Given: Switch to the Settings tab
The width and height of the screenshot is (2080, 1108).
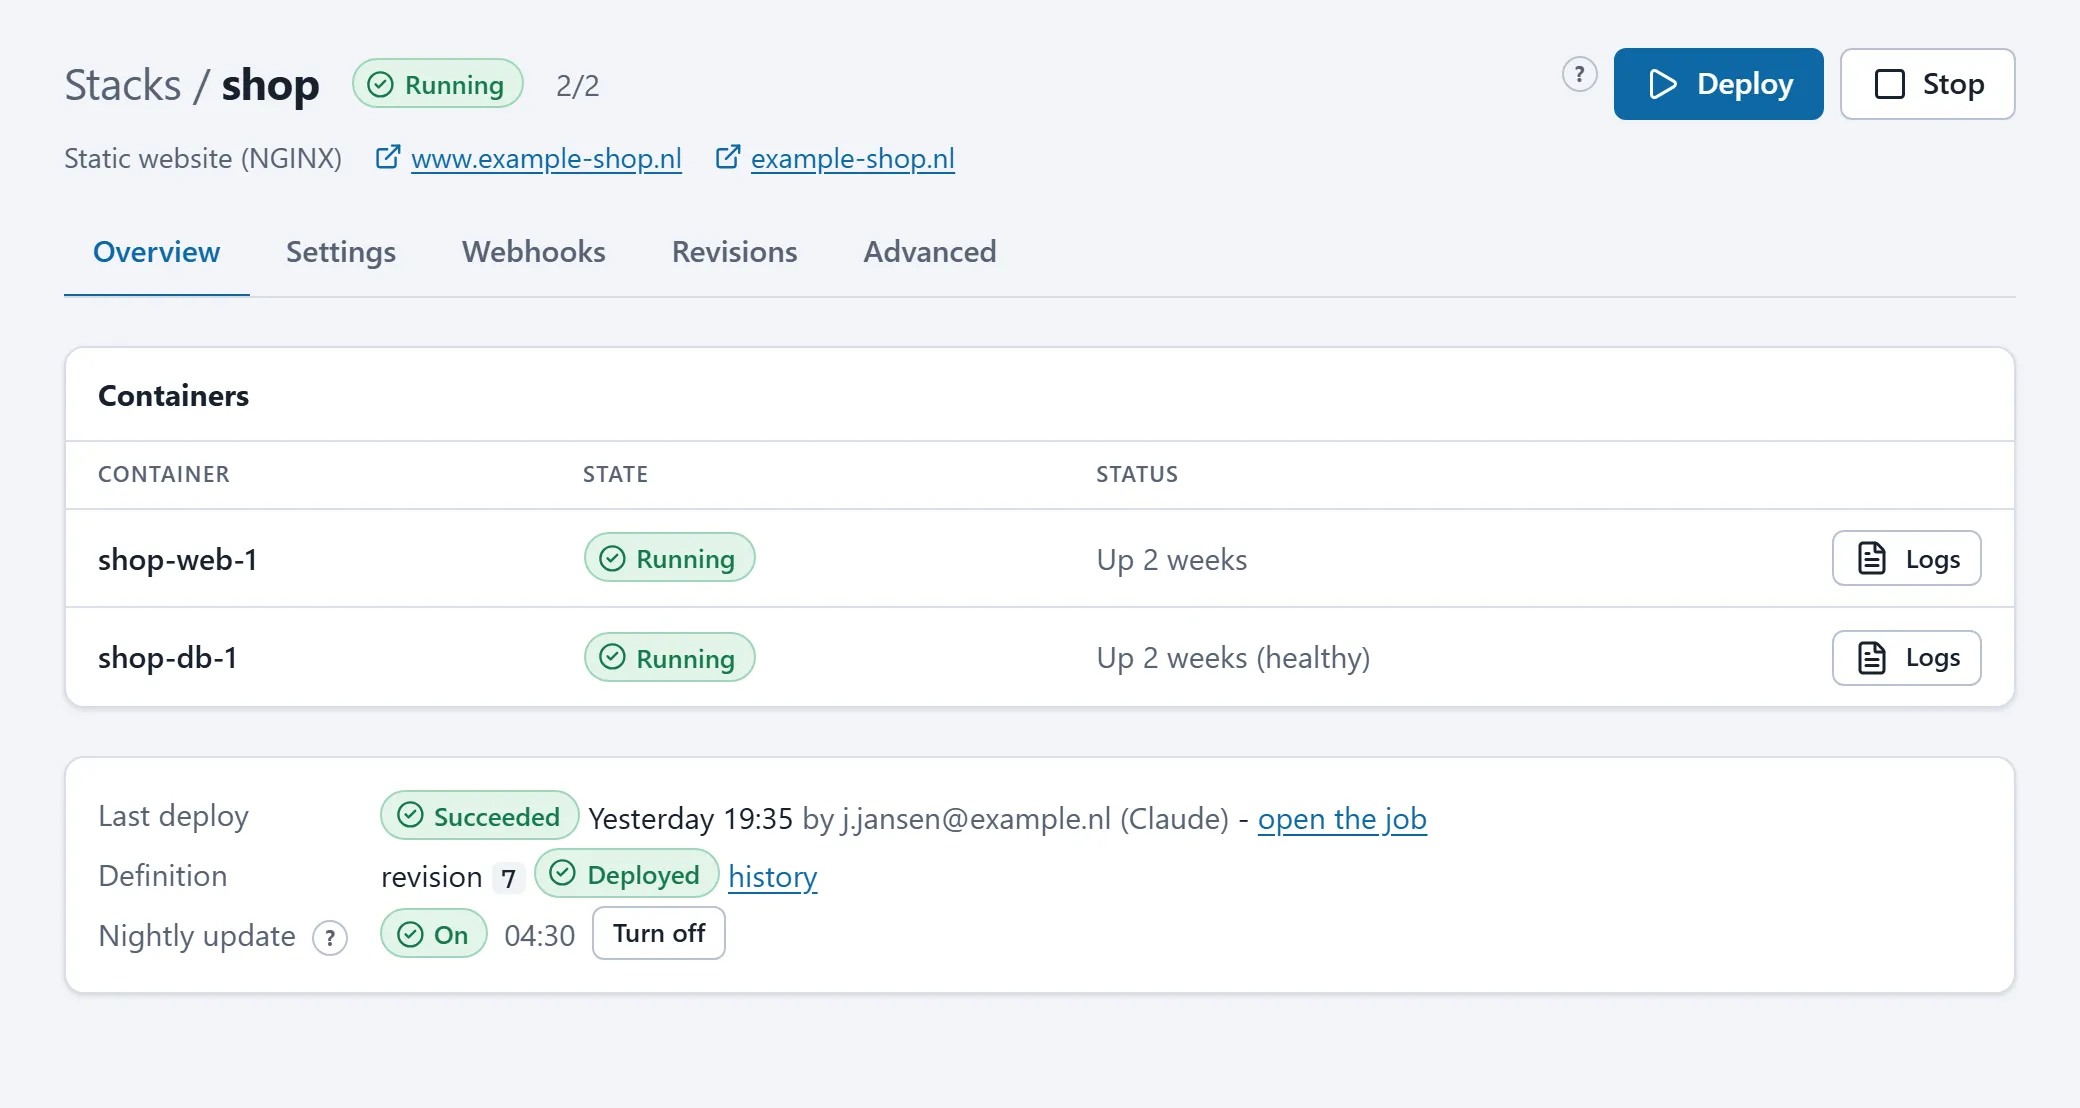Looking at the screenshot, I should (x=341, y=252).
